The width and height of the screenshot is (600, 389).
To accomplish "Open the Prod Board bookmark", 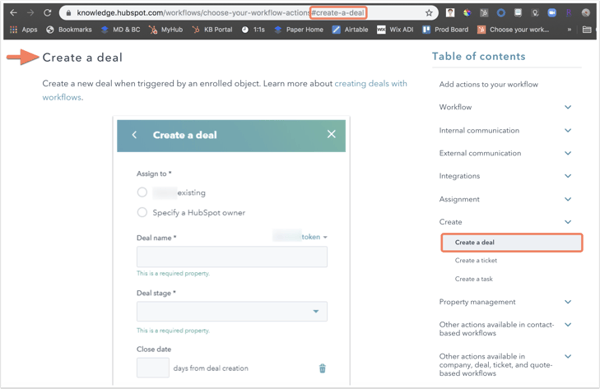I will [x=445, y=29].
